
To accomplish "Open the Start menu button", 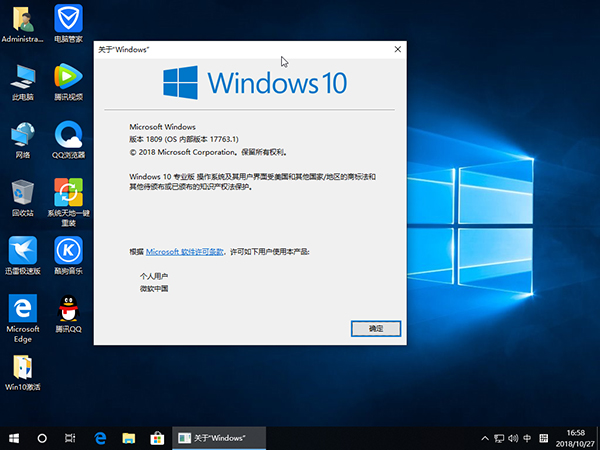I will point(14,438).
